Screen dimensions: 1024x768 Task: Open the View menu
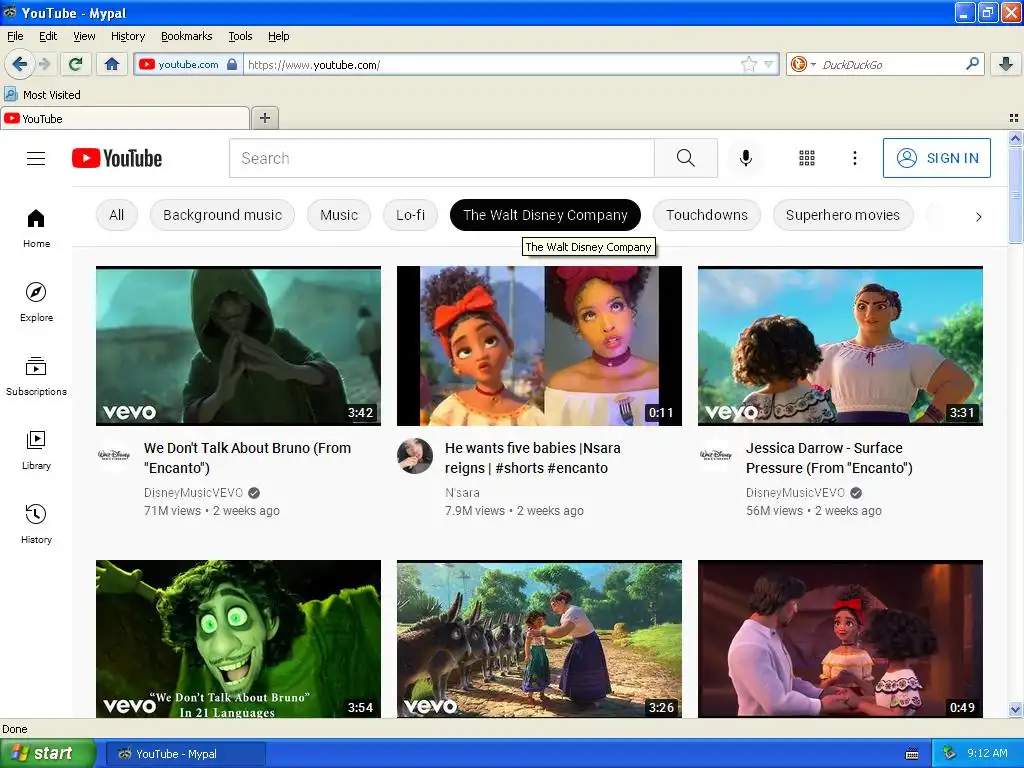[x=84, y=36]
